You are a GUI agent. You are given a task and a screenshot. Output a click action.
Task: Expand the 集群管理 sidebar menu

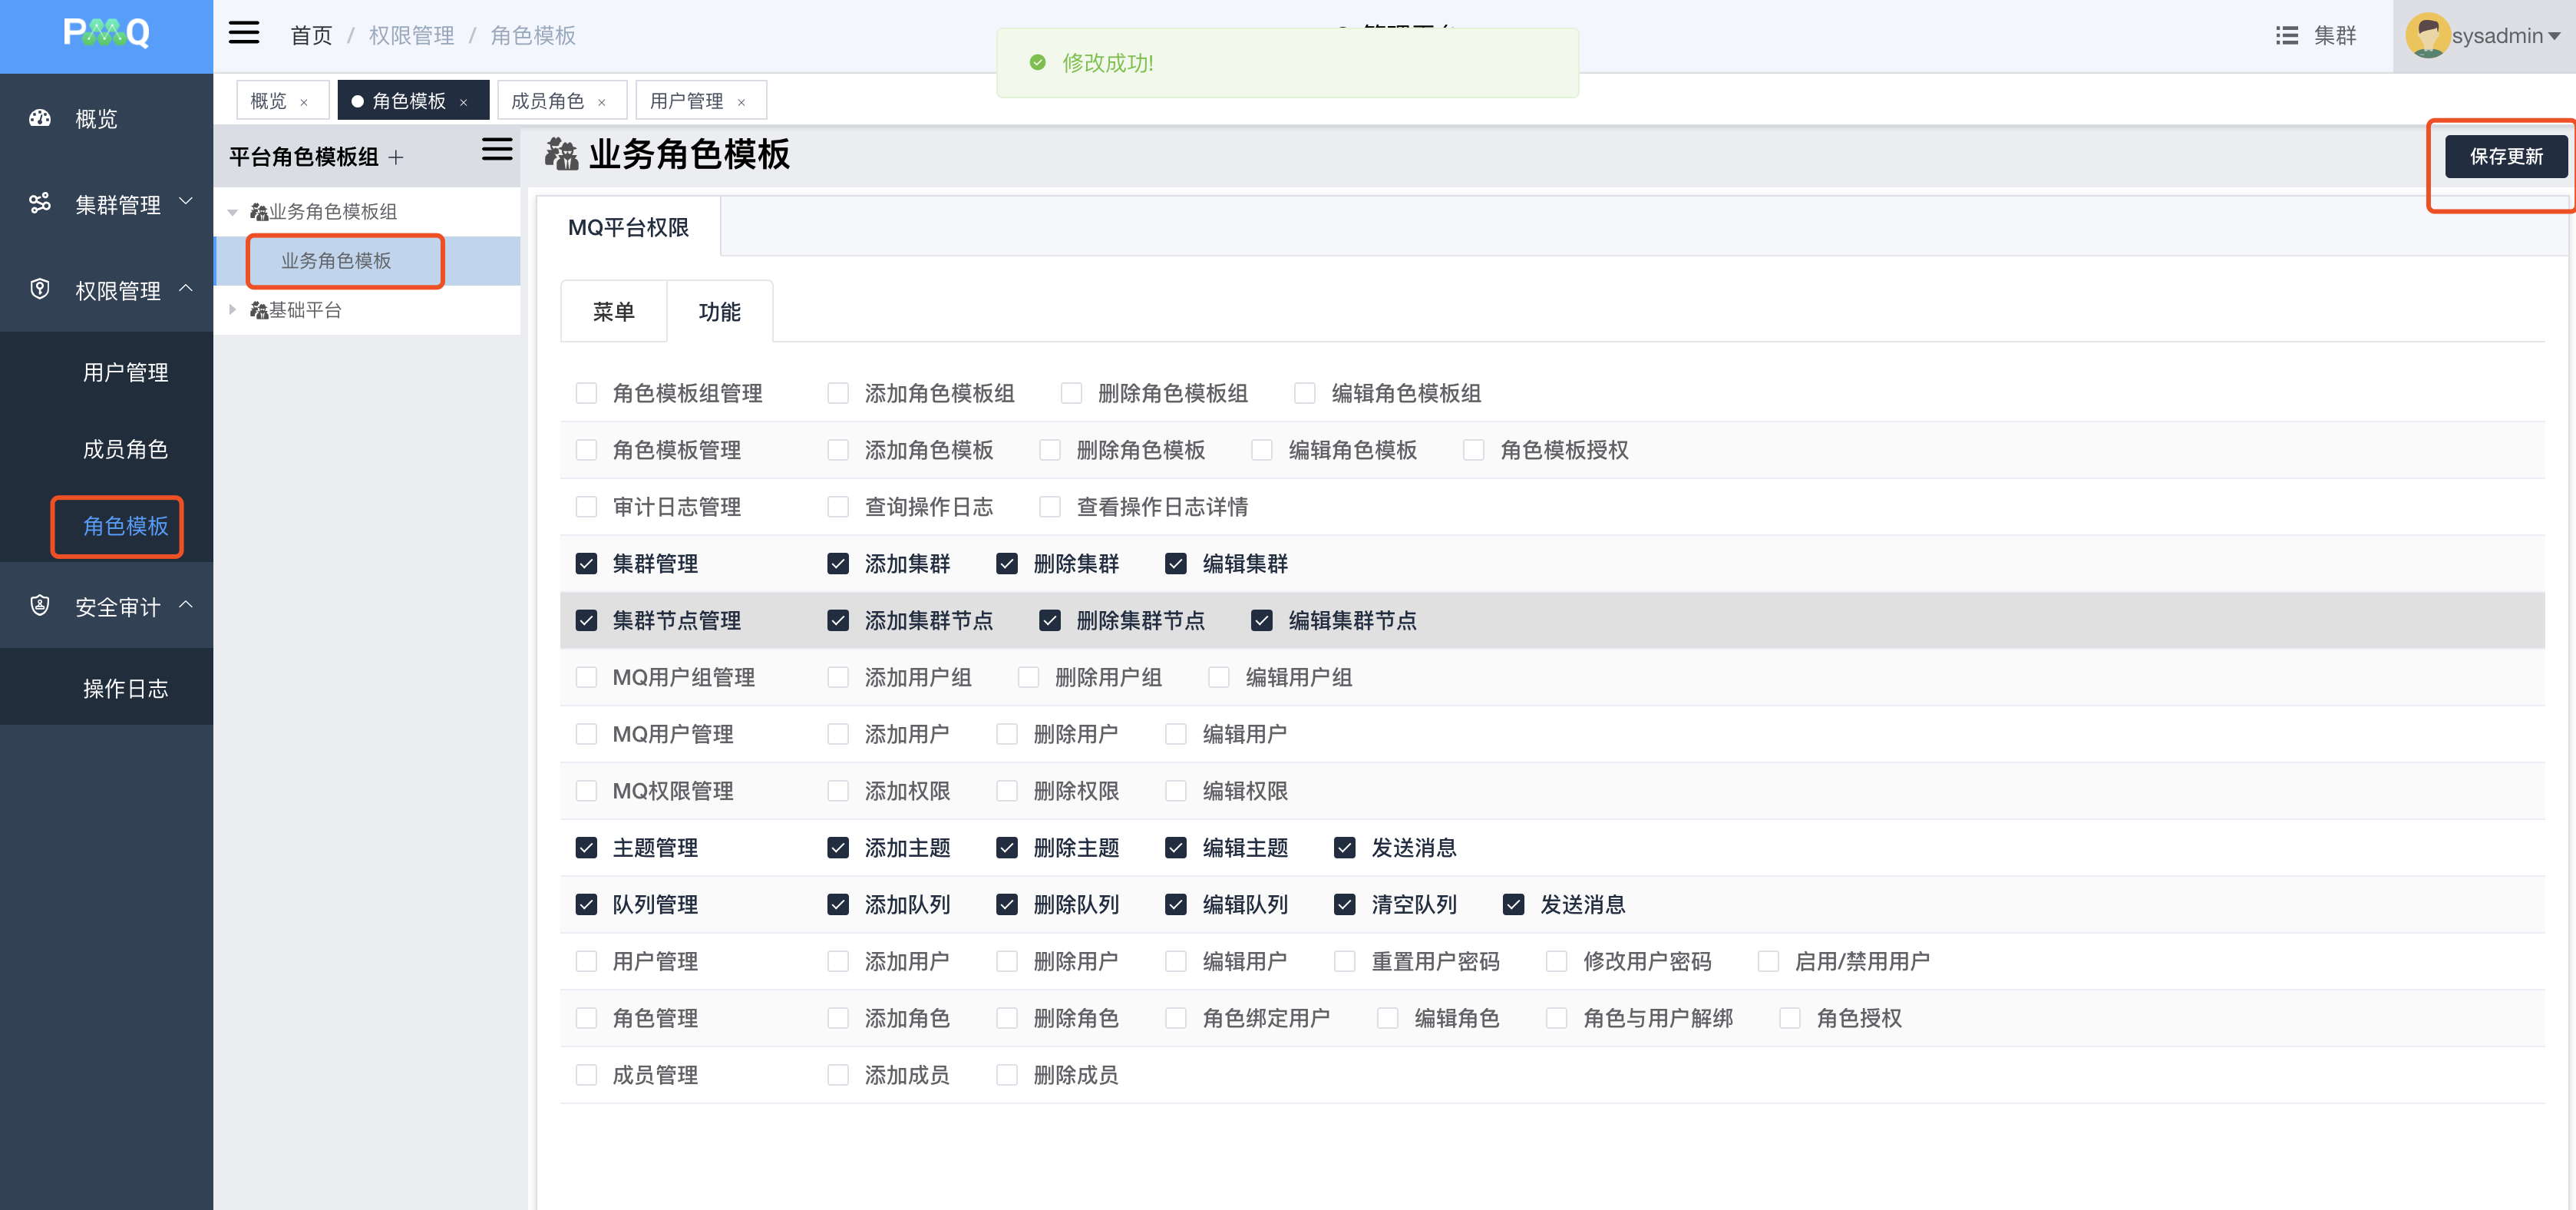point(118,204)
